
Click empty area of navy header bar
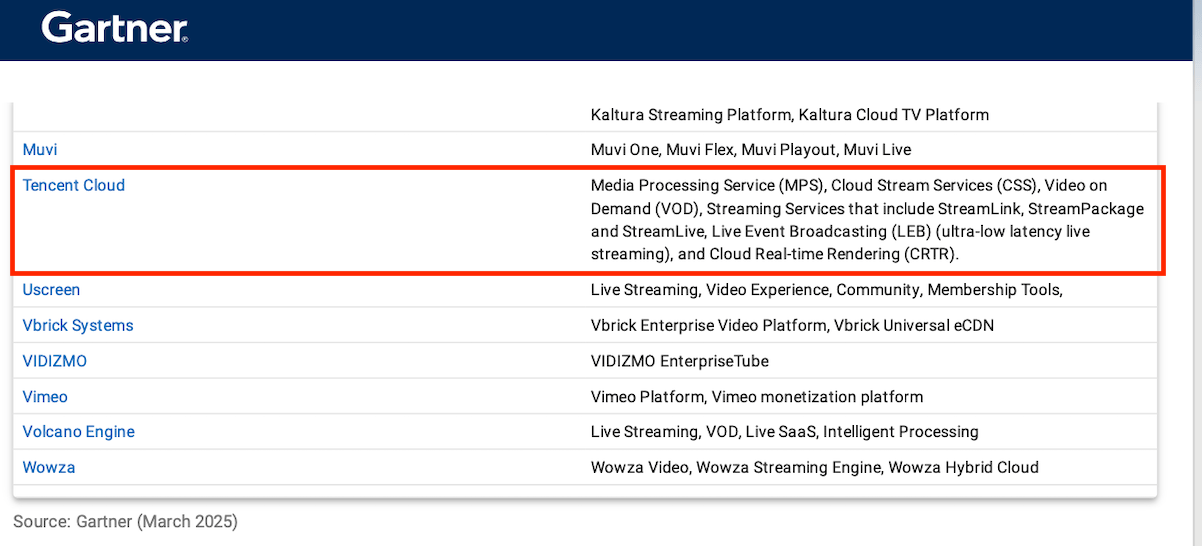tap(700, 30)
